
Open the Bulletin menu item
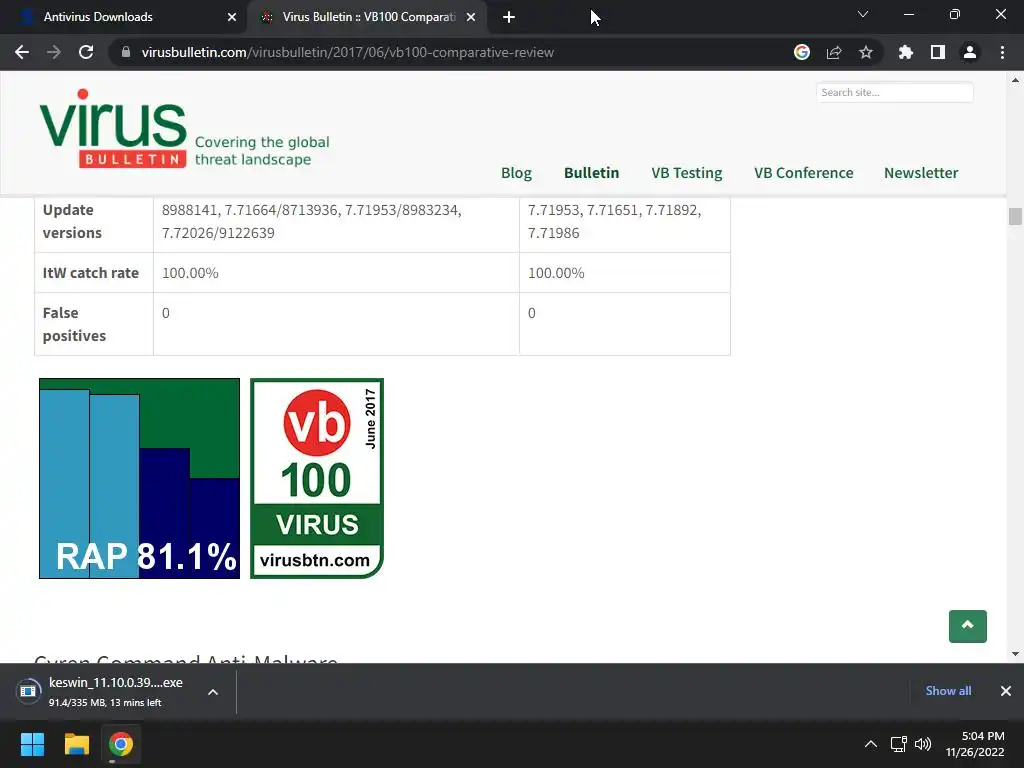(x=591, y=173)
